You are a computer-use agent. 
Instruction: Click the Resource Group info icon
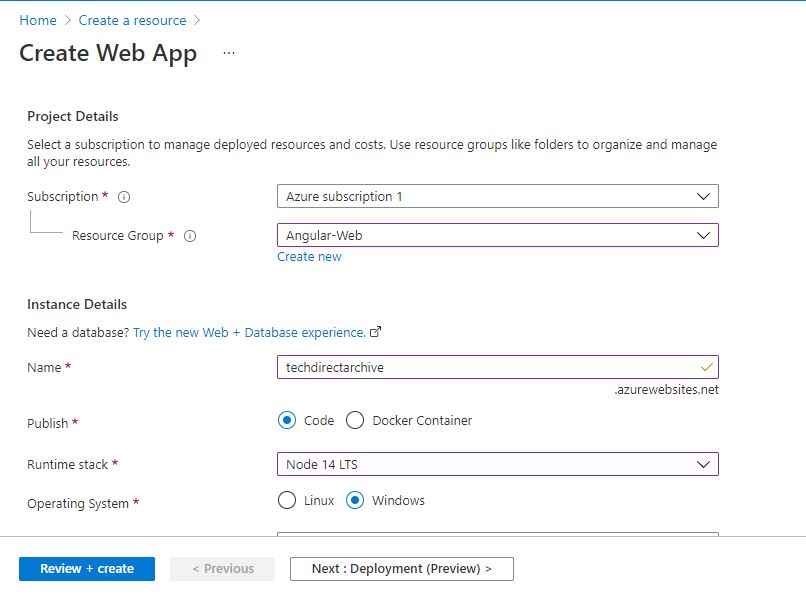click(x=190, y=236)
